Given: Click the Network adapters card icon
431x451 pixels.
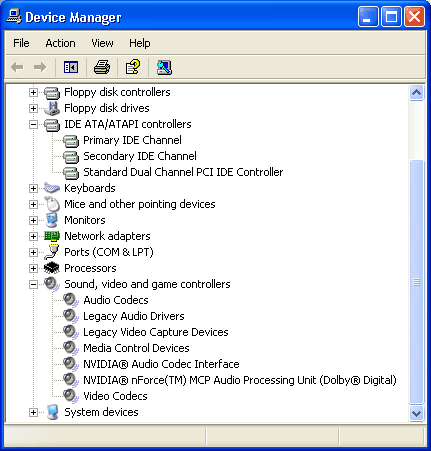Looking at the screenshot, I should click(x=52, y=236).
